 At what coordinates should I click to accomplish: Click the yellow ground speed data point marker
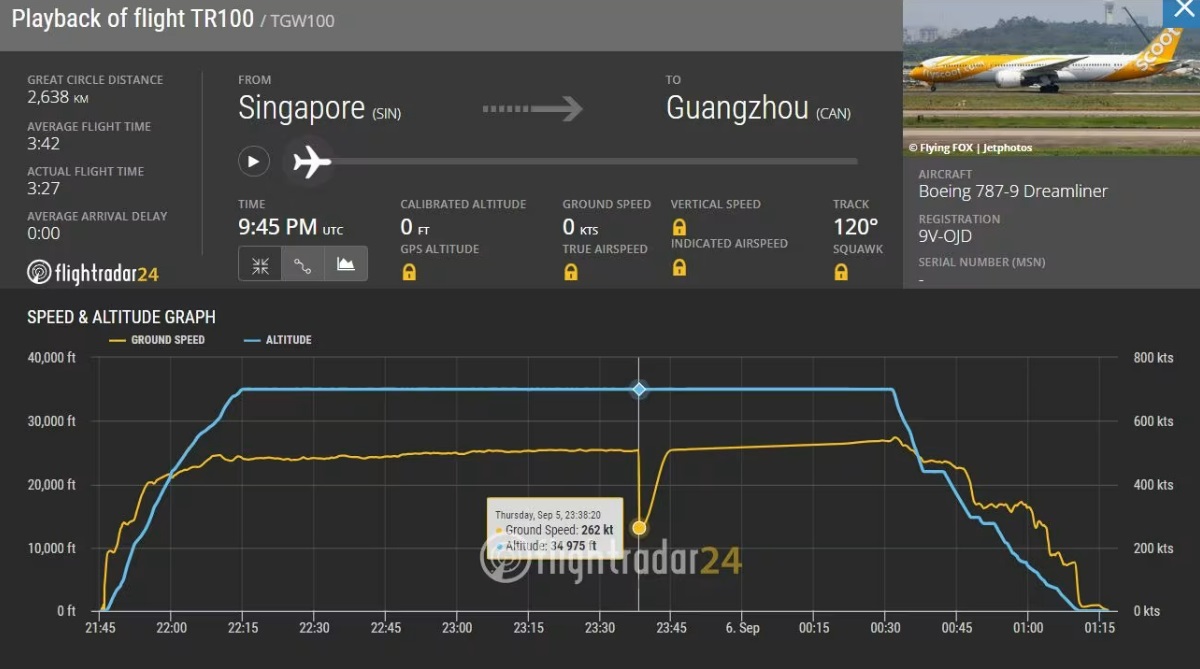point(639,527)
